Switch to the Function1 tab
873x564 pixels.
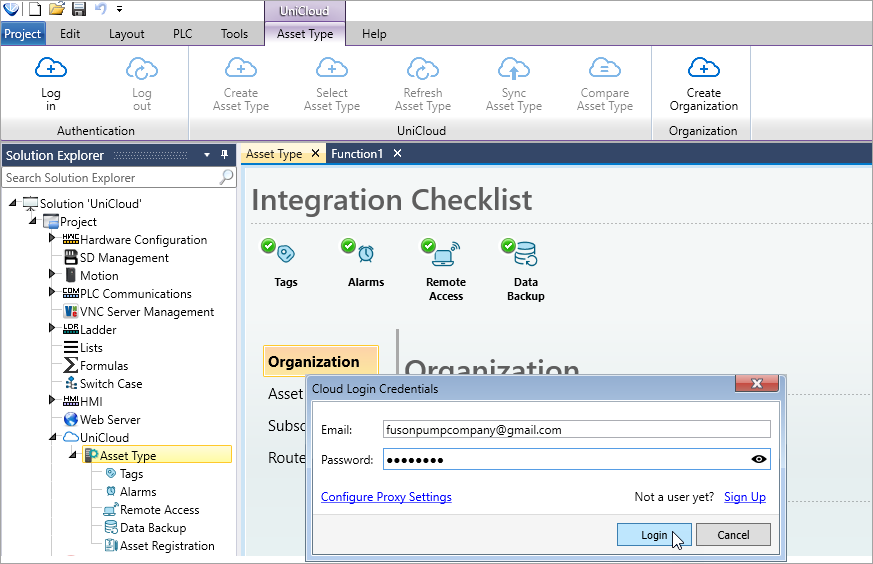tap(357, 154)
